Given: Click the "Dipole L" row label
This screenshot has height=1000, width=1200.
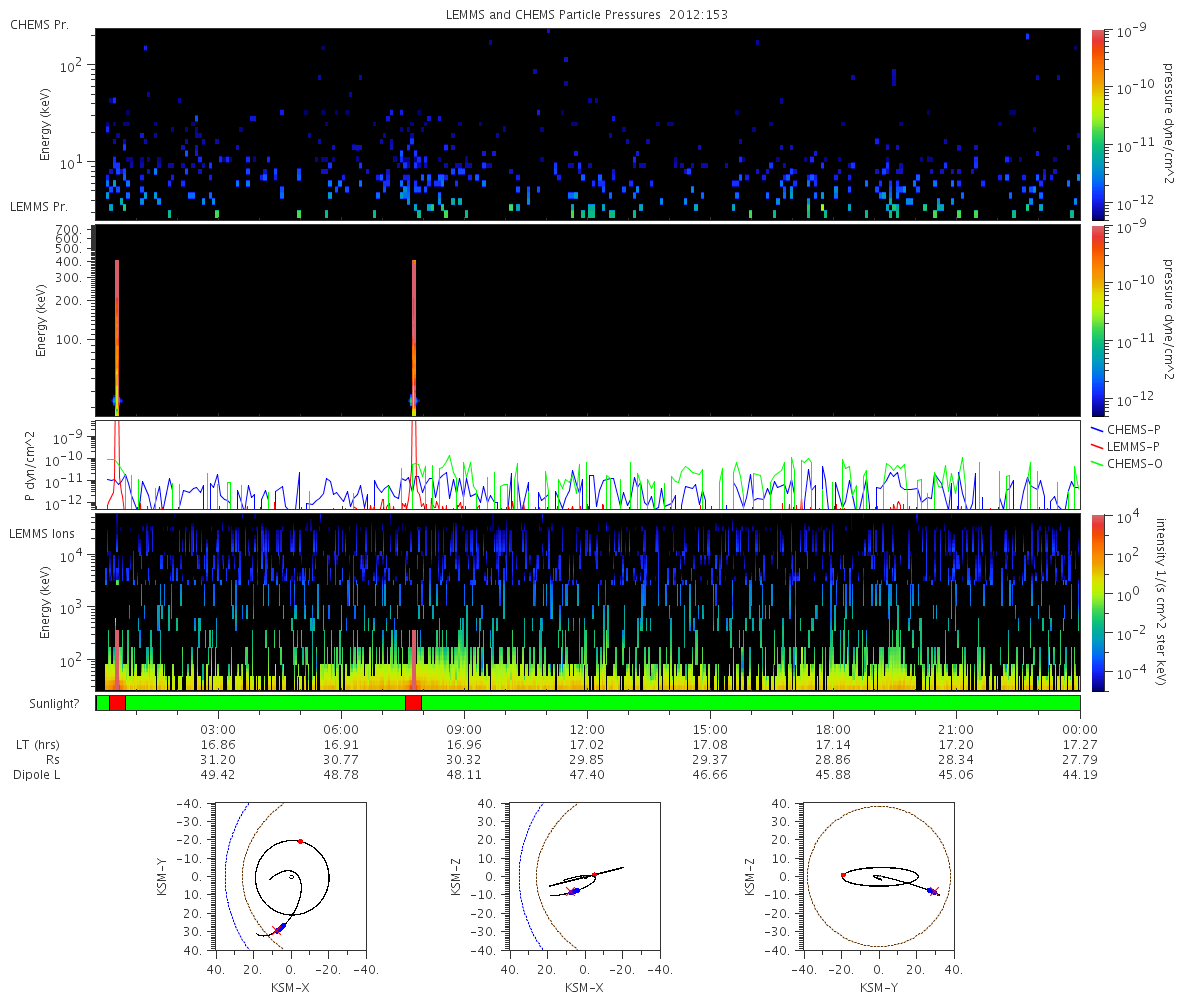Looking at the screenshot, I should pyautogui.click(x=39, y=775).
